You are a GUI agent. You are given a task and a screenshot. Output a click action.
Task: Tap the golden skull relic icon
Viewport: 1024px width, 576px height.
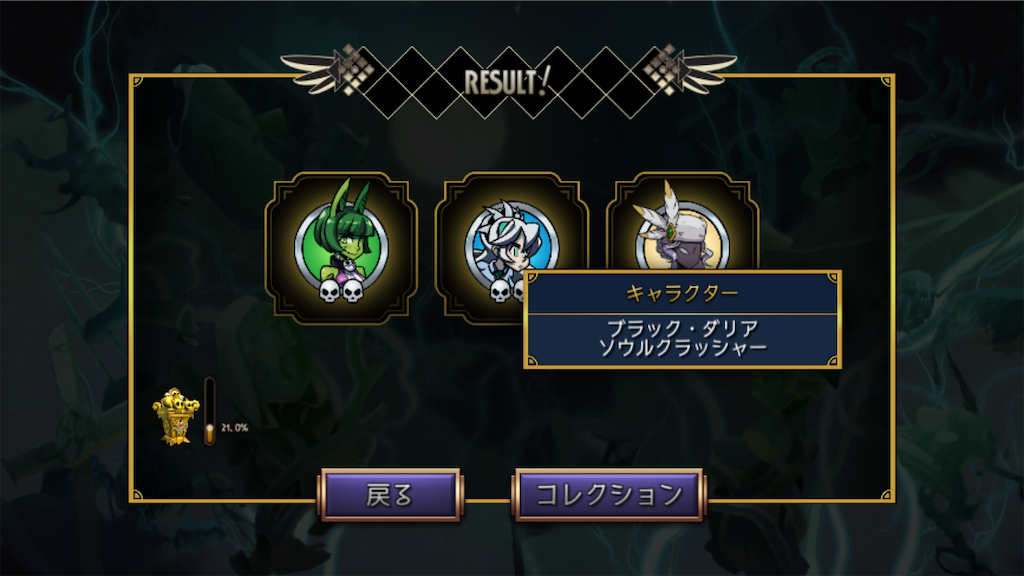click(175, 417)
